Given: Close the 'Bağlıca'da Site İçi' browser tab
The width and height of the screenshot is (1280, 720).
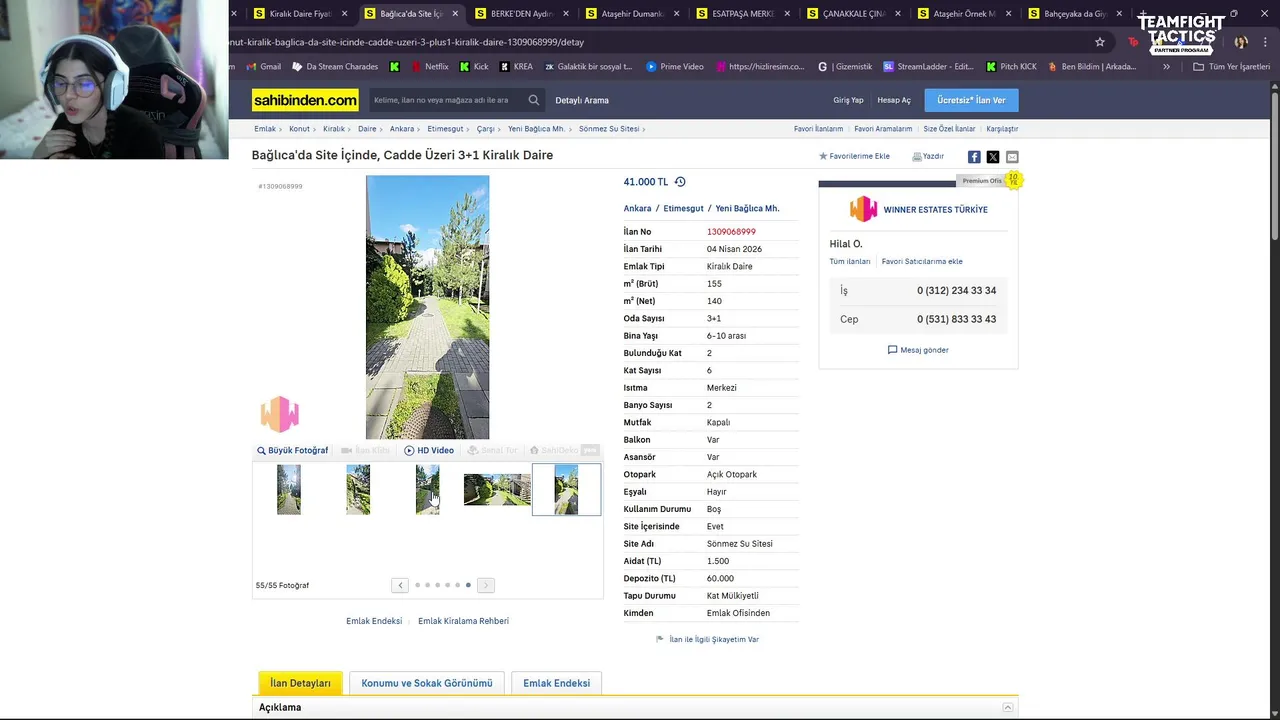Looking at the screenshot, I should pyautogui.click(x=455, y=14).
